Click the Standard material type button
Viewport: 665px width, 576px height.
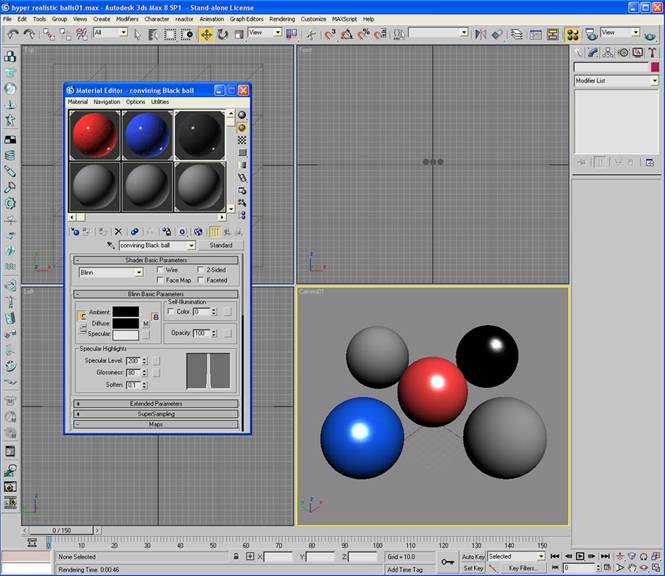pyautogui.click(x=221, y=245)
